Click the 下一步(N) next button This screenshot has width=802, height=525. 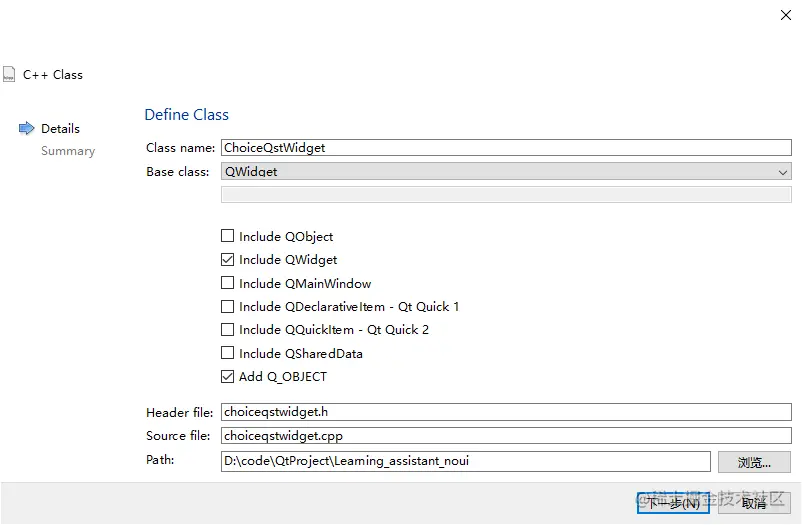point(673,503)
